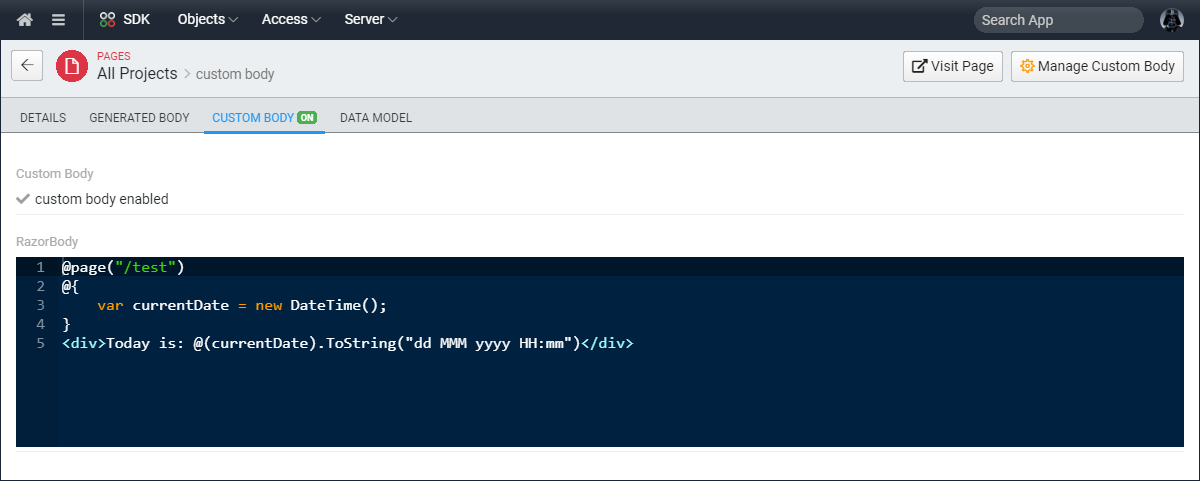Click the SDK four-circles logo icon
Image resolution: width=1200 pixels, height=481 pixels.
tap(107, 19)
